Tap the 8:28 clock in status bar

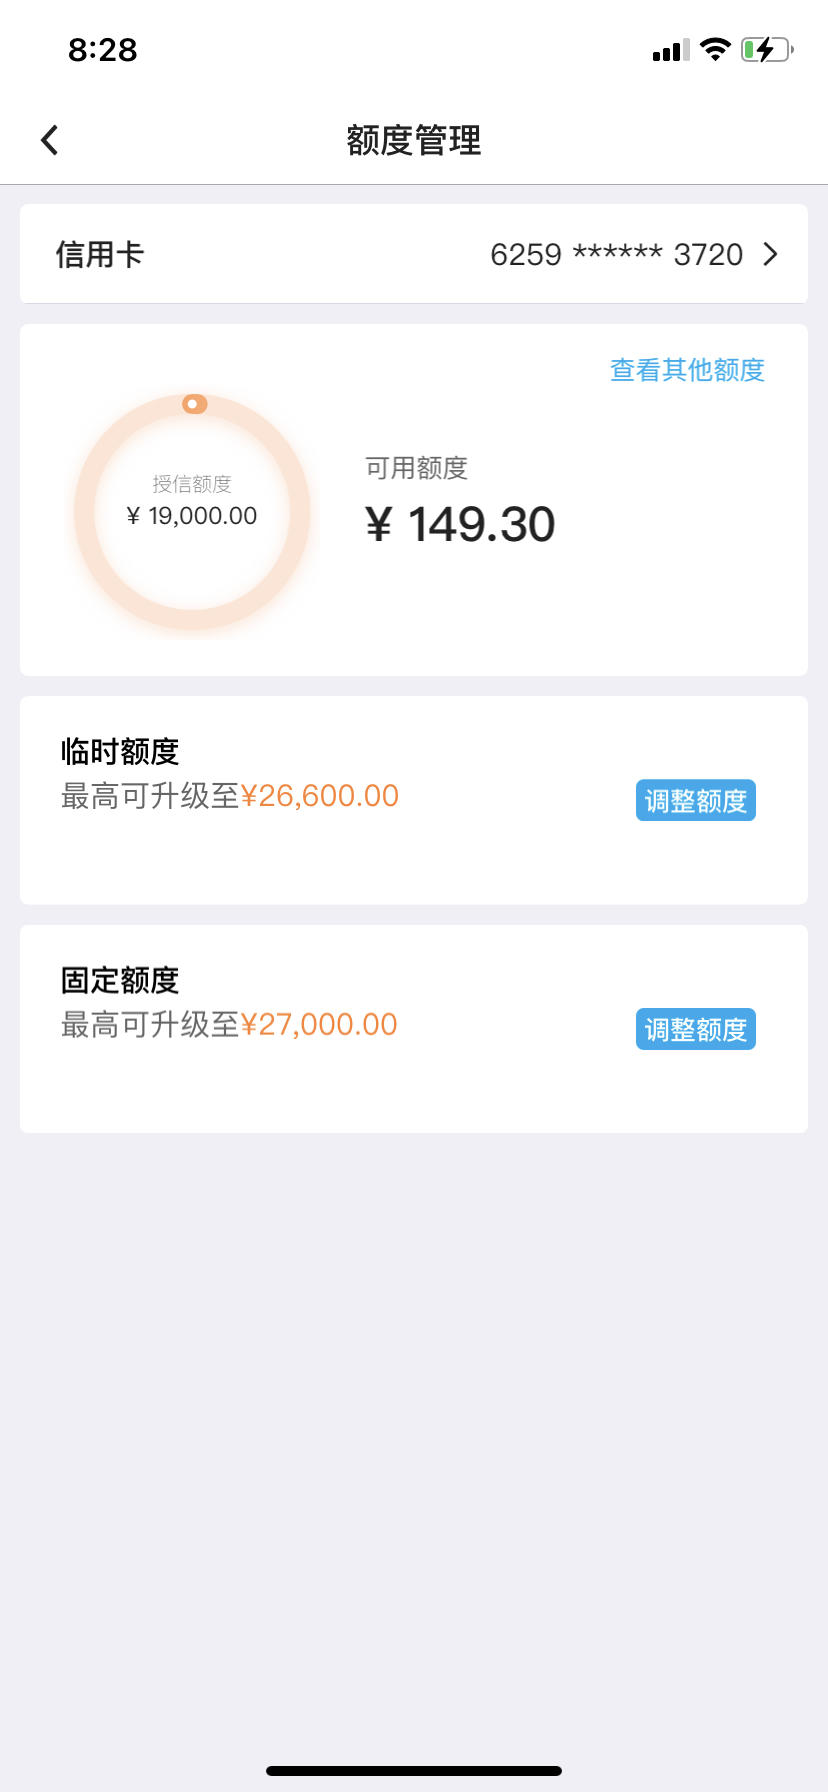[x=103, y=50]
